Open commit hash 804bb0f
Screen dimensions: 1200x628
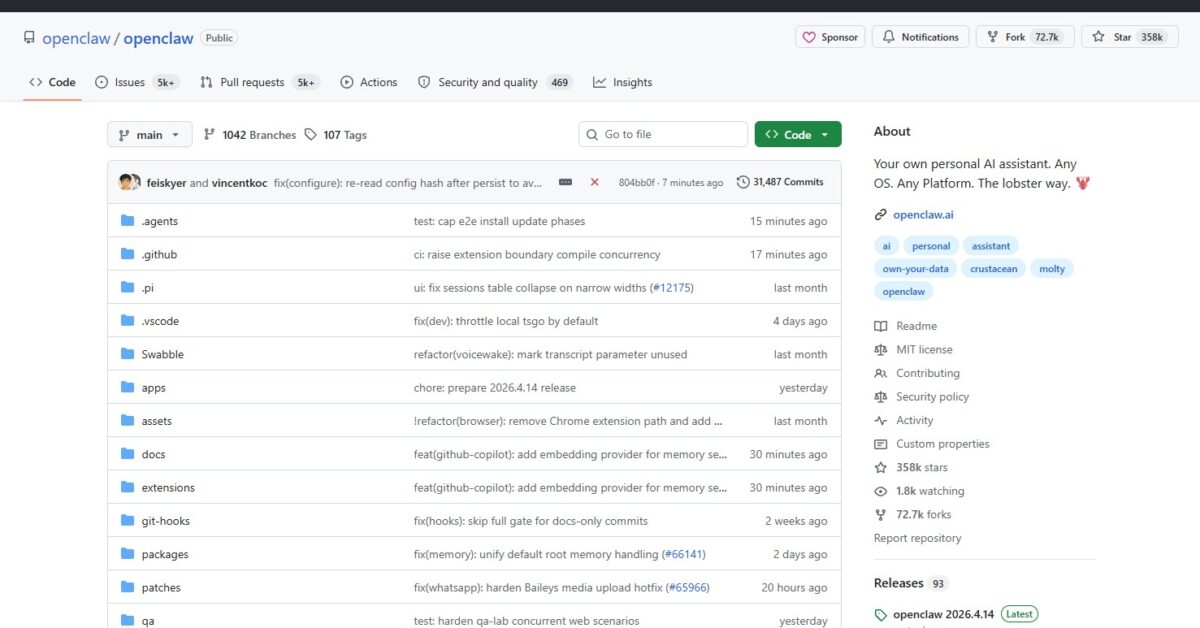[x=636, y=183]
